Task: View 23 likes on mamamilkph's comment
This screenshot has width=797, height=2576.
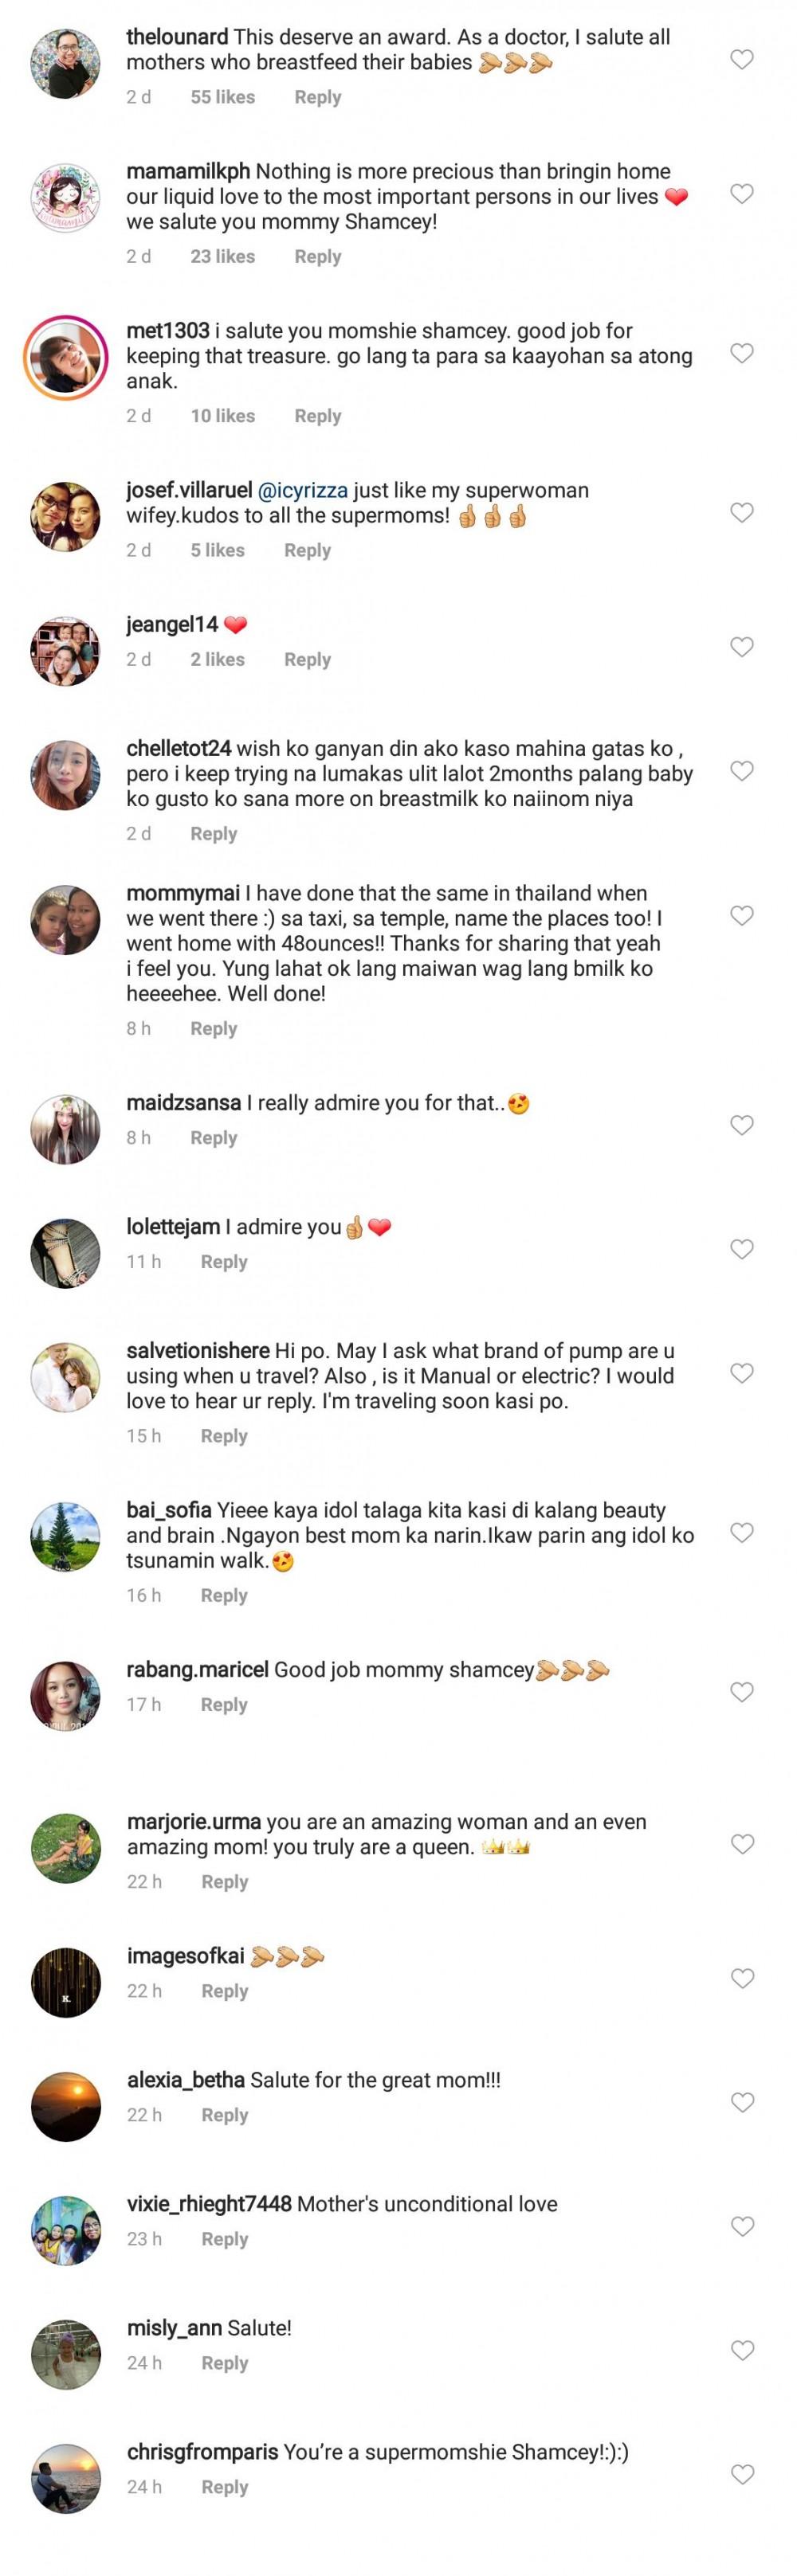Action: [222, 256]
